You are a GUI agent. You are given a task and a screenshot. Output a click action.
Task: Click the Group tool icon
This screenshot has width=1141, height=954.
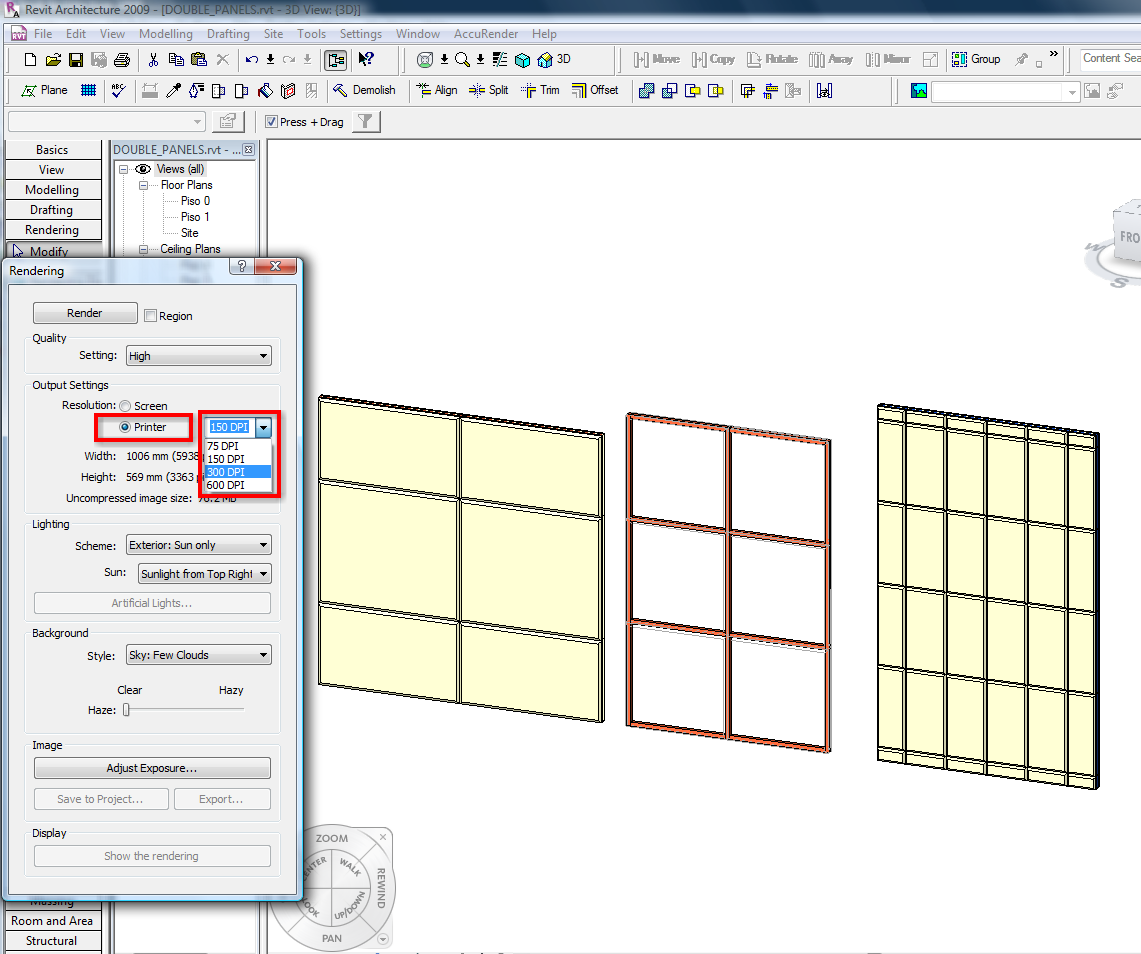(x=976, y=59)
